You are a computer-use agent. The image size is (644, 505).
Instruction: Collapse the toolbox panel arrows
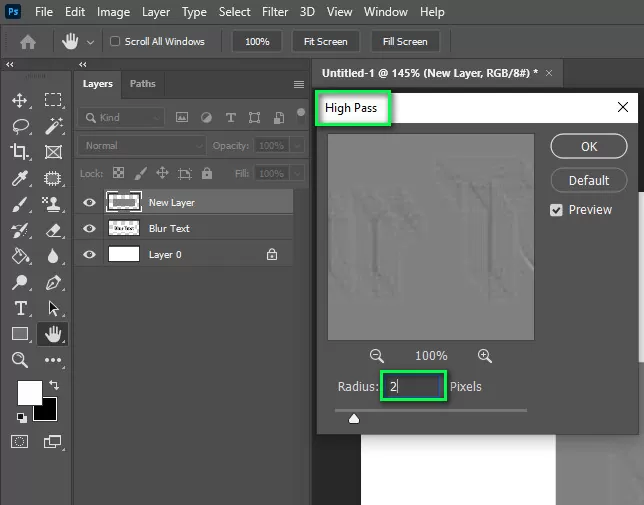click(x=9, y=64)
